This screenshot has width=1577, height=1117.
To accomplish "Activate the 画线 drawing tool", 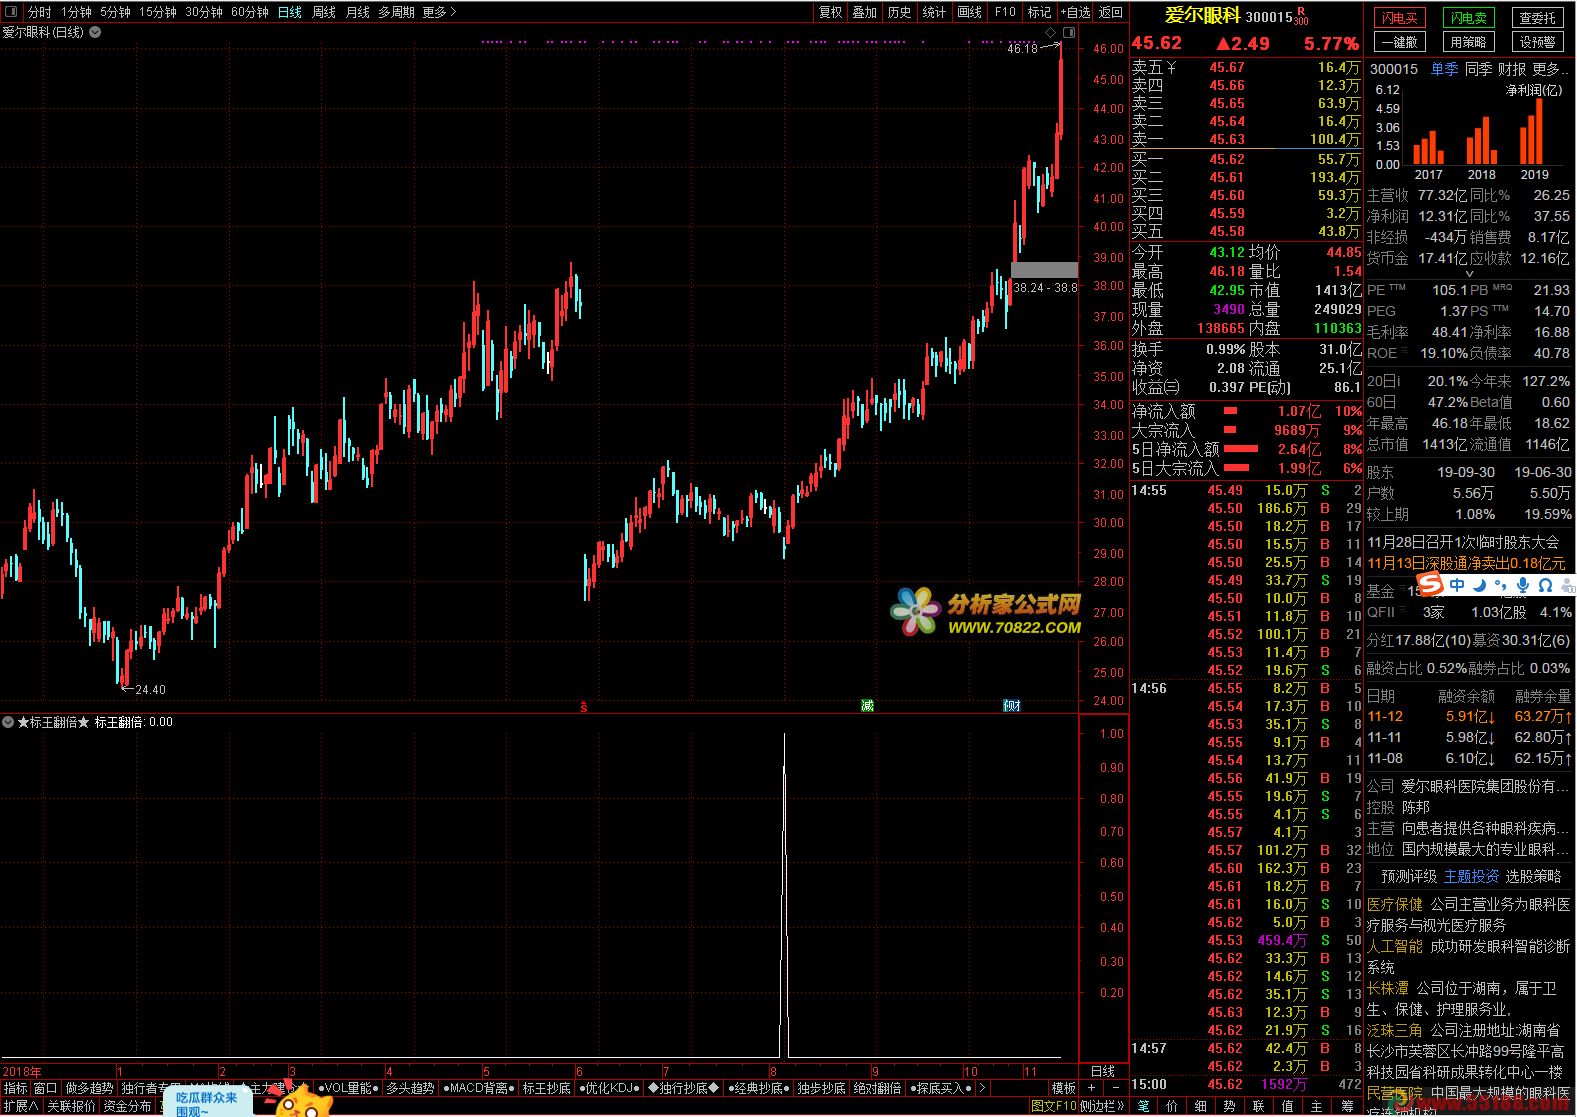I will coord(970,12).
